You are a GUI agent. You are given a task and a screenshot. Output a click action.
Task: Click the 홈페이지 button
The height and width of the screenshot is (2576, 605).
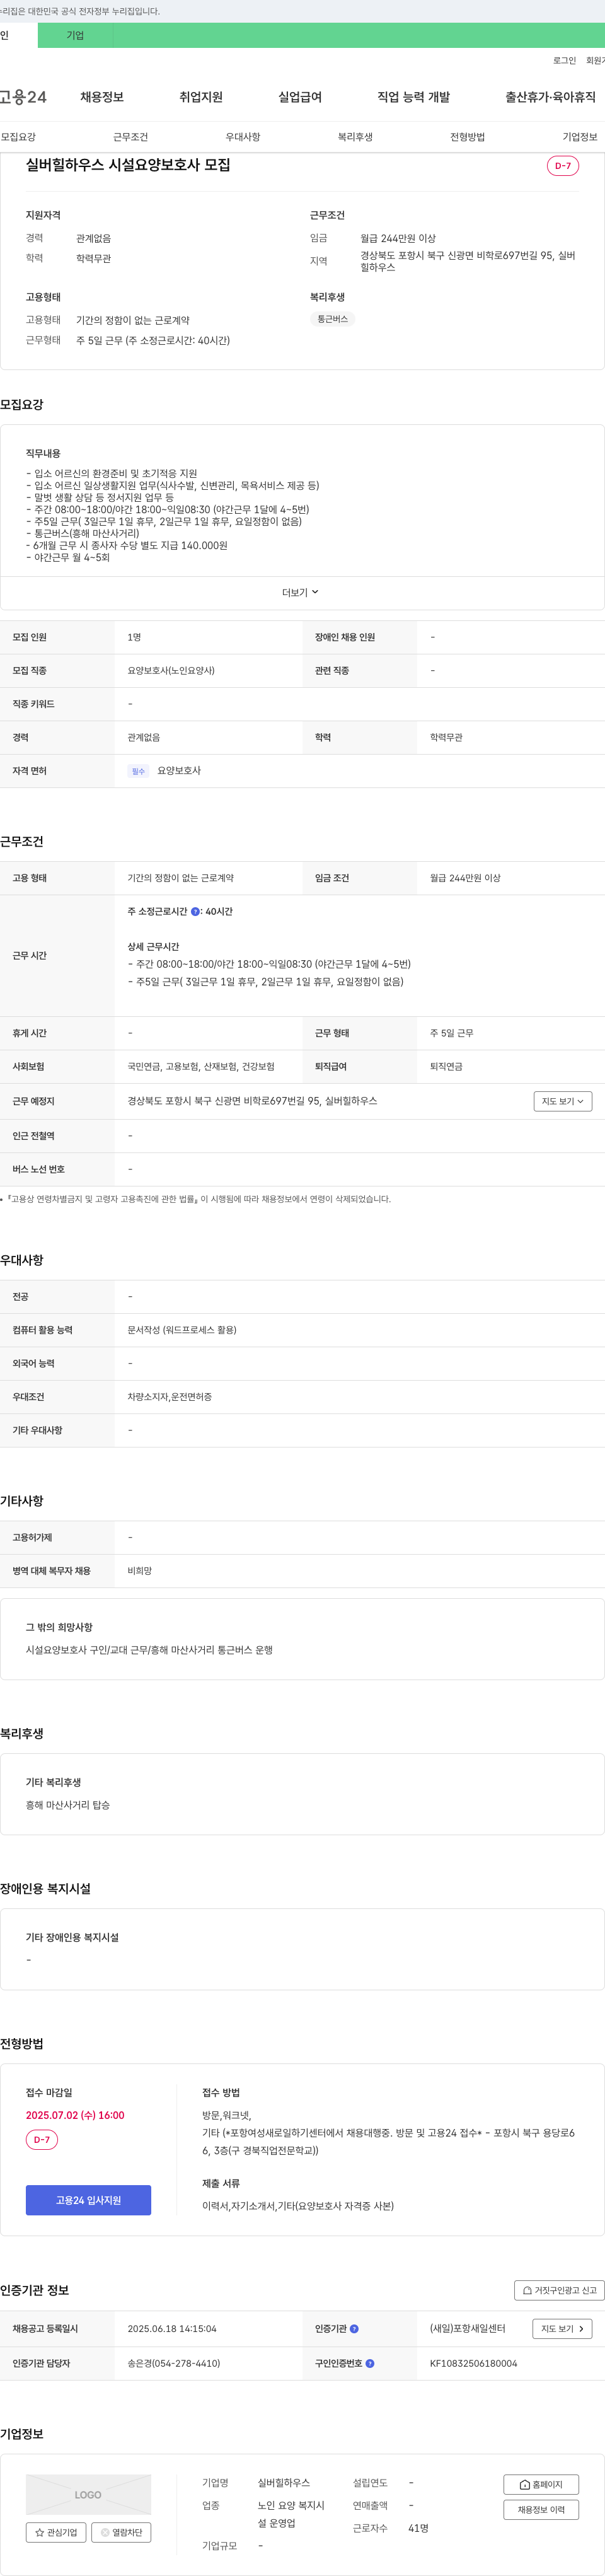(541, 2484)
